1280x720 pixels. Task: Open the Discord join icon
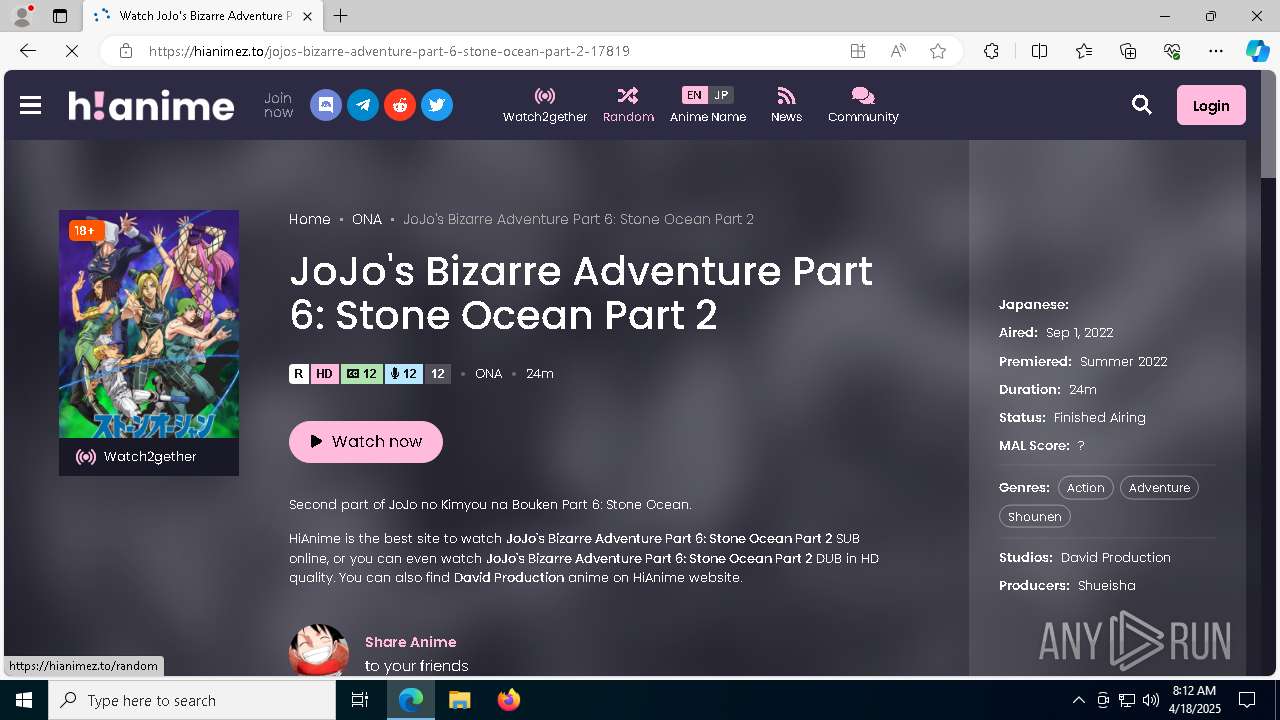pyautogui.click(x=325, y=105)
